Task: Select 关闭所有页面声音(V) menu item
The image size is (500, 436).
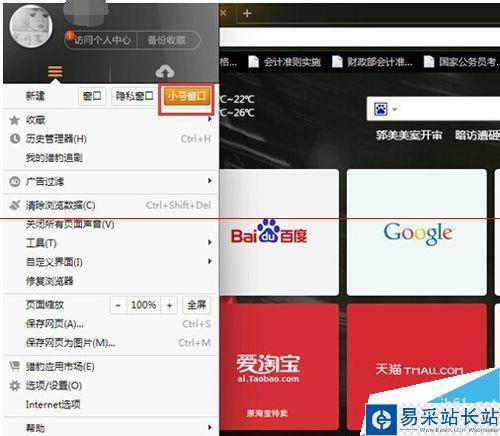Action: coord(110,224)
